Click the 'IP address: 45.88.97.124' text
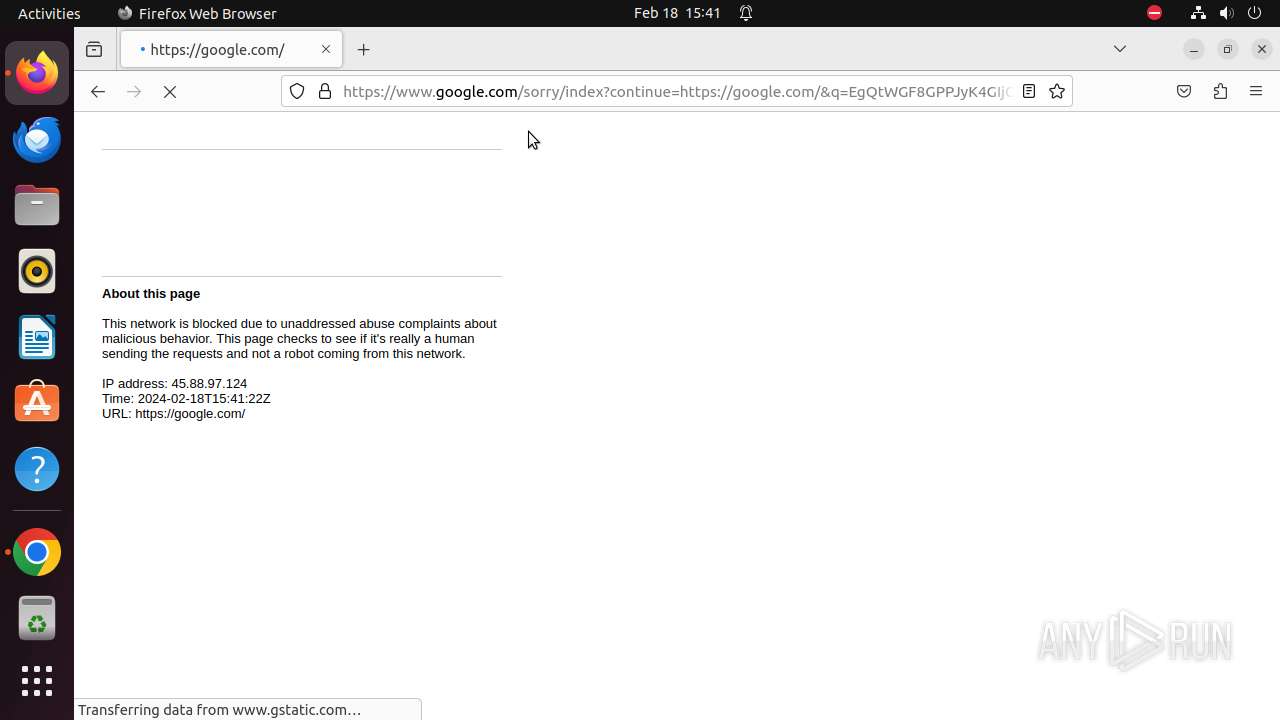The width and height of the screenshot is (1280, 720). coord(174,383)
